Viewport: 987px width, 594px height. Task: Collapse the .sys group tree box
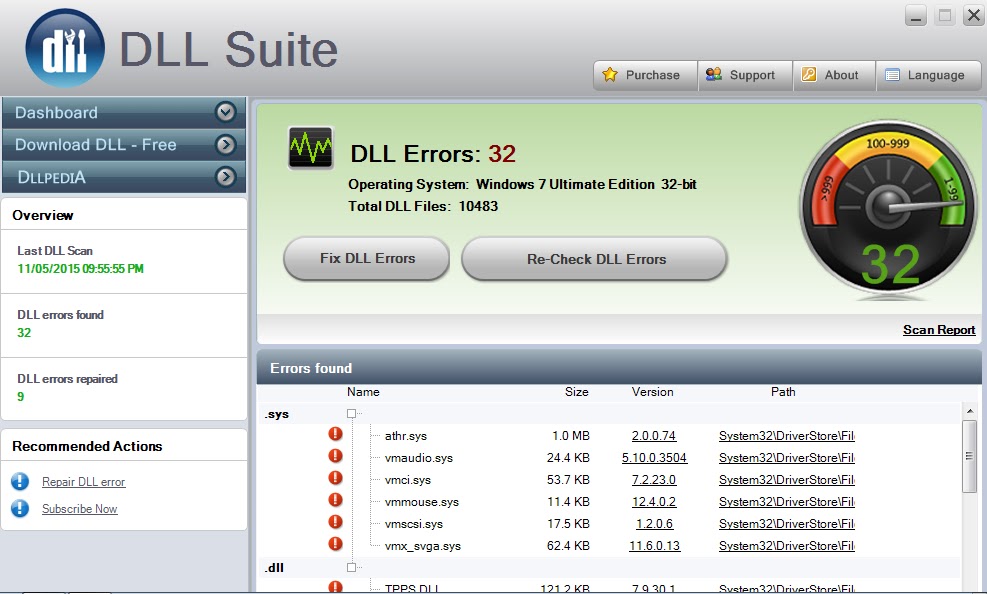click(351, 413)
